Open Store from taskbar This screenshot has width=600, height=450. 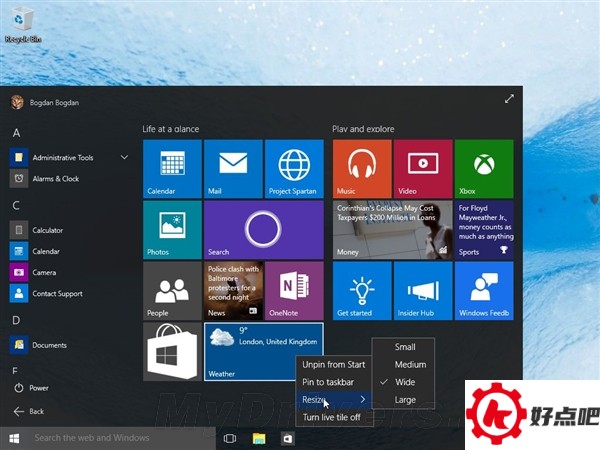point(287,439)
